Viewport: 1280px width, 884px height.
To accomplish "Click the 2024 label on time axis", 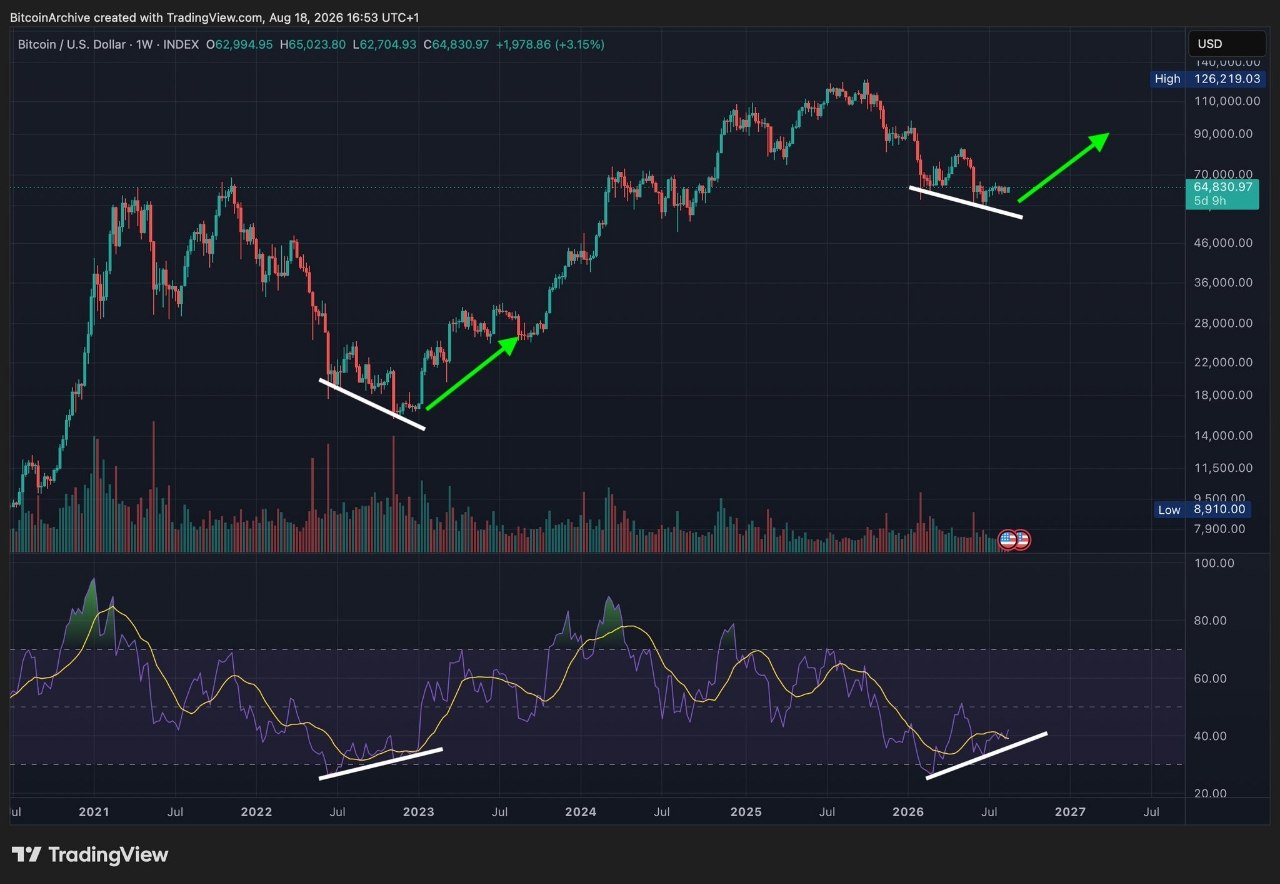I will pos(581,813).
